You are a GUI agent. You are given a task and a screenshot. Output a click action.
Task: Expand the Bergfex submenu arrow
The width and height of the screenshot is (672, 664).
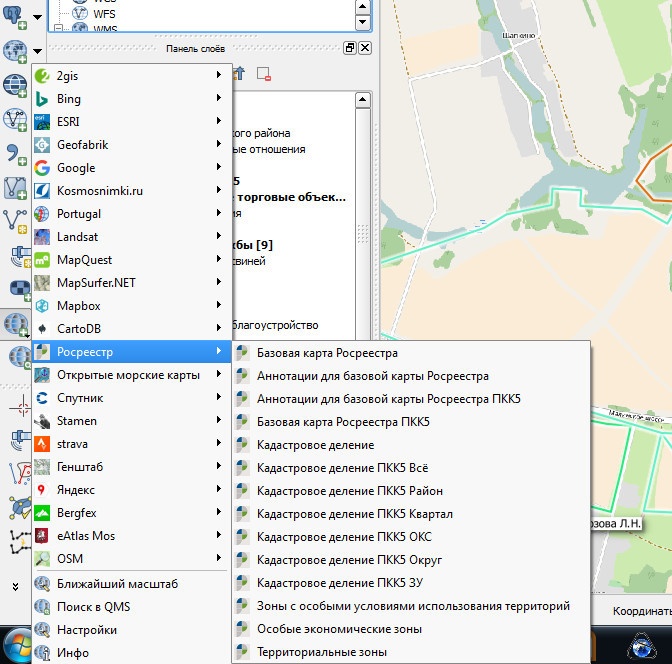(219, 511)
